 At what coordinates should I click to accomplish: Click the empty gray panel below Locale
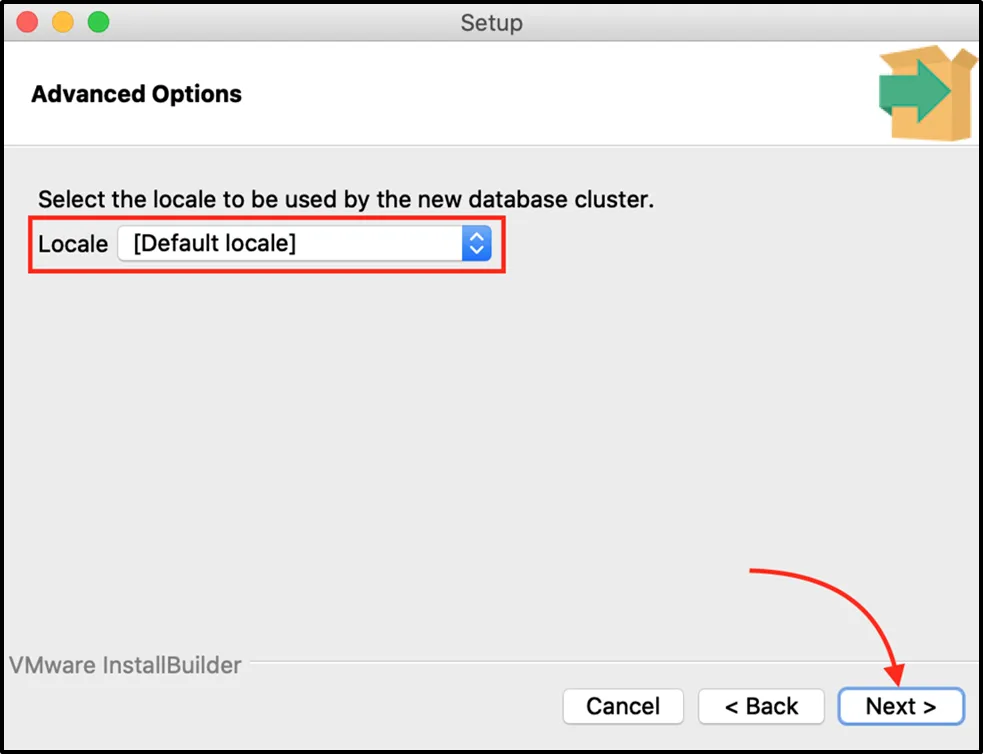[490, 450]
